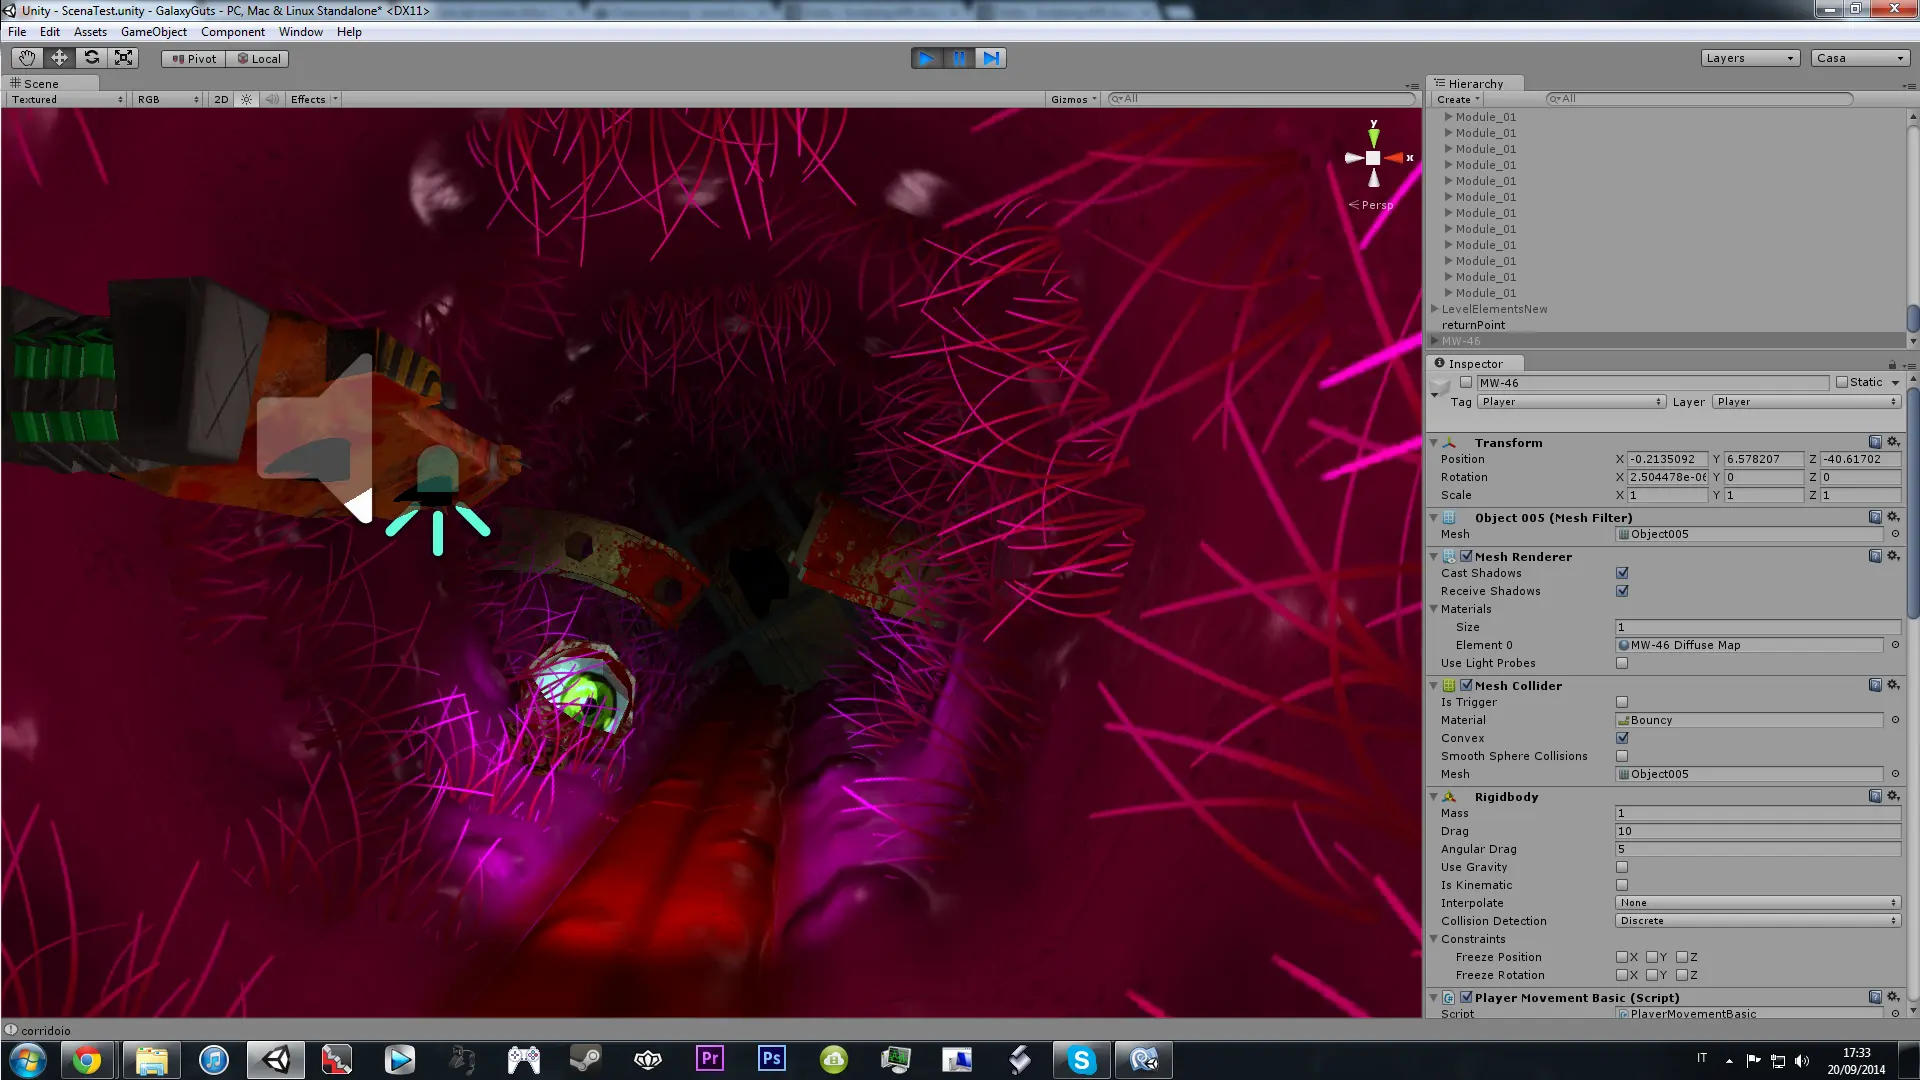Toggle Cast Shadows checkbox
Screen dimensions: 1920x1080
pyautogui.click(x=1622, y=573)
